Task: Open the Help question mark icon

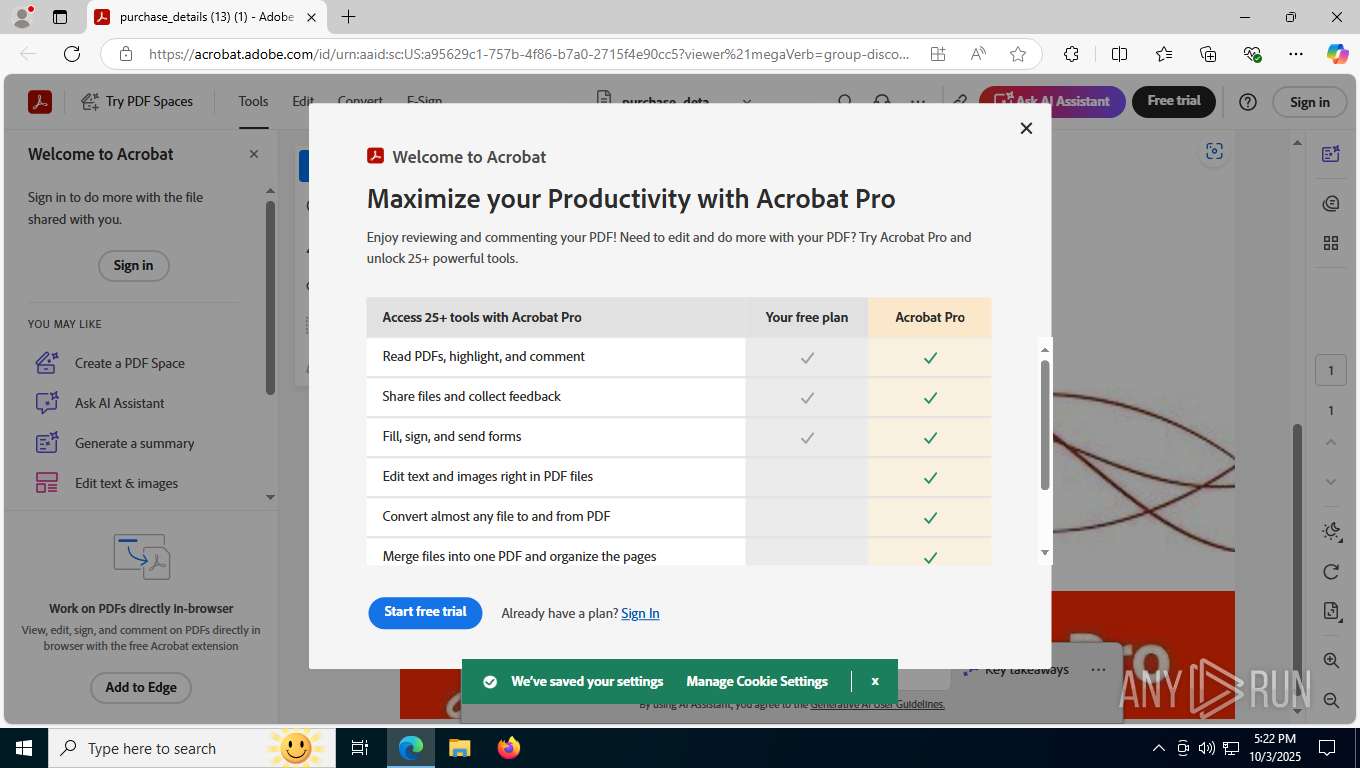Action: click(x=1248, y=102)
